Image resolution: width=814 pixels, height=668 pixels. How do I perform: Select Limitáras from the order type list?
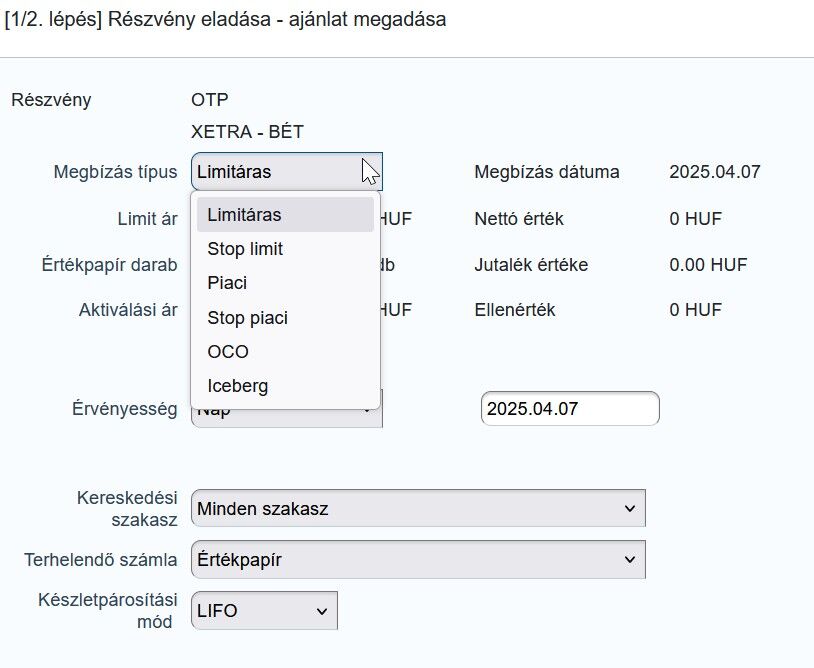[285, 214]
